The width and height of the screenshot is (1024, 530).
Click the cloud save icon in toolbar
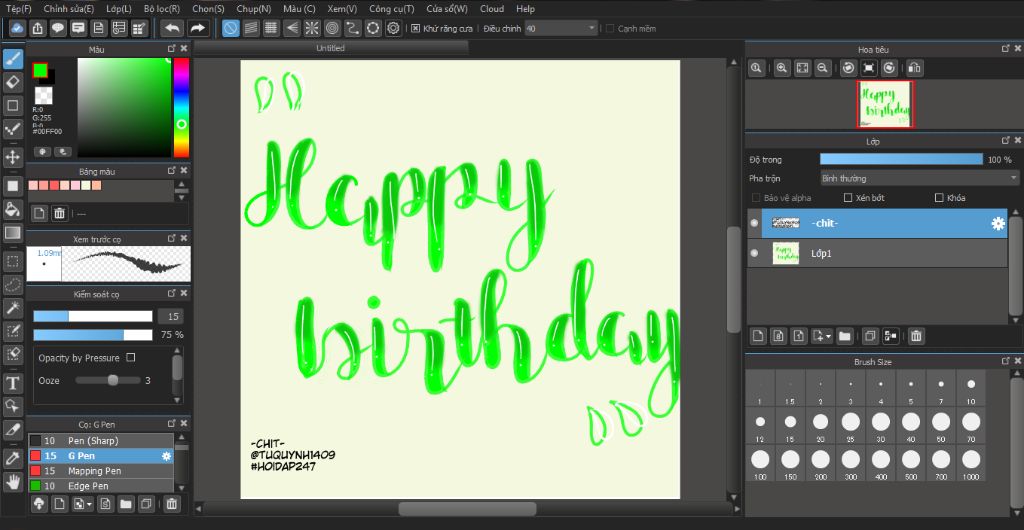[x=17, y=28]
